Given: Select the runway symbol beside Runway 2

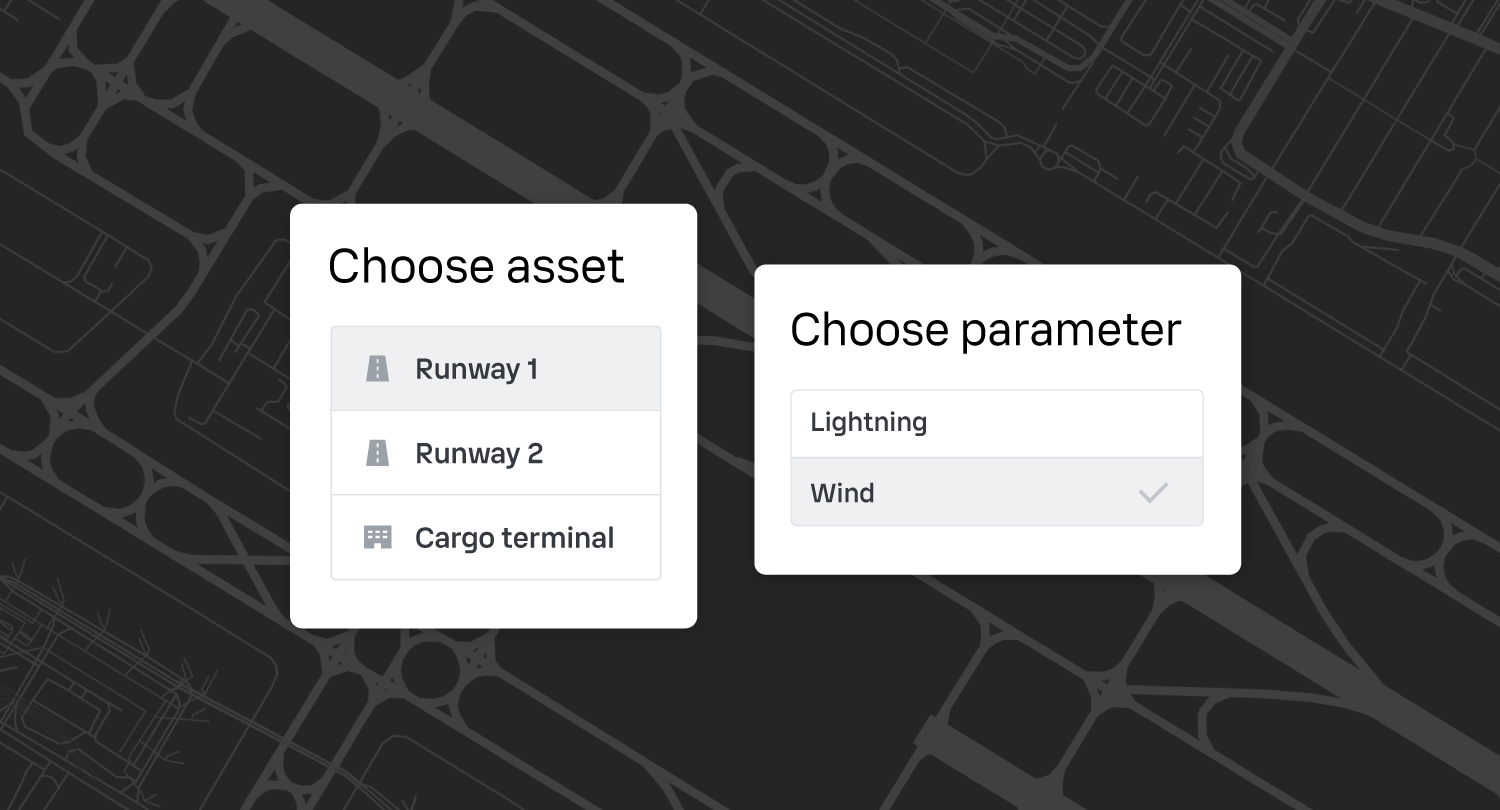Looking at the screenshot, I should (376, 452).
